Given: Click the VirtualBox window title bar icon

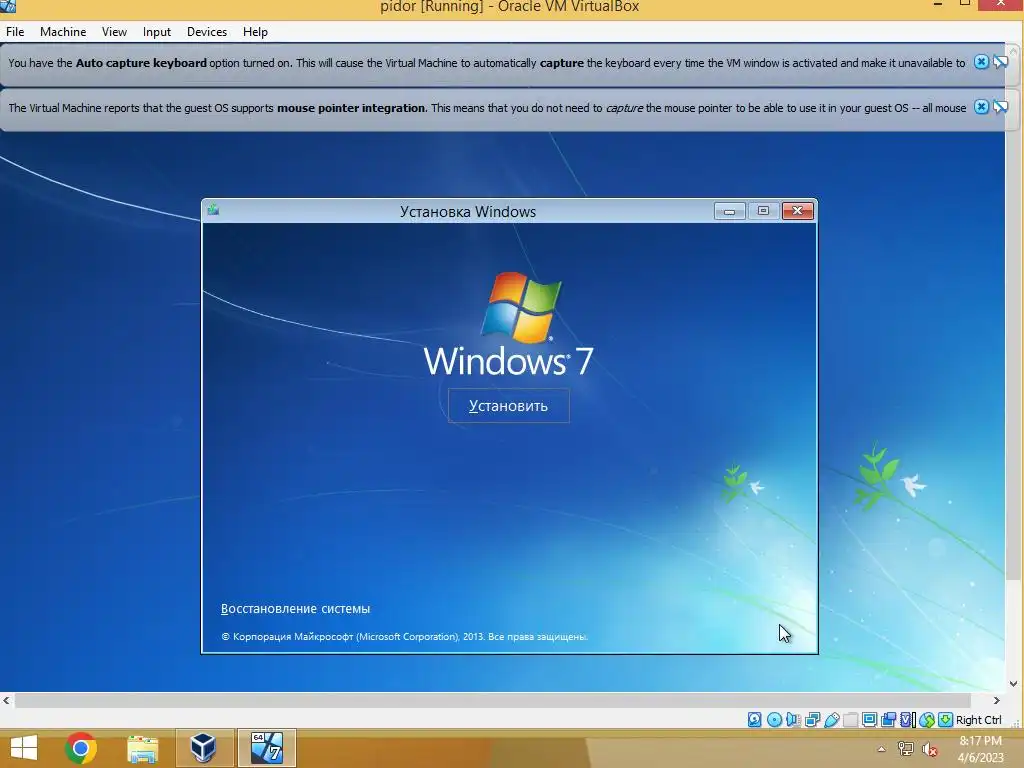Looking at the screenshot, I should pyautogui.click(x=8, y=6).
